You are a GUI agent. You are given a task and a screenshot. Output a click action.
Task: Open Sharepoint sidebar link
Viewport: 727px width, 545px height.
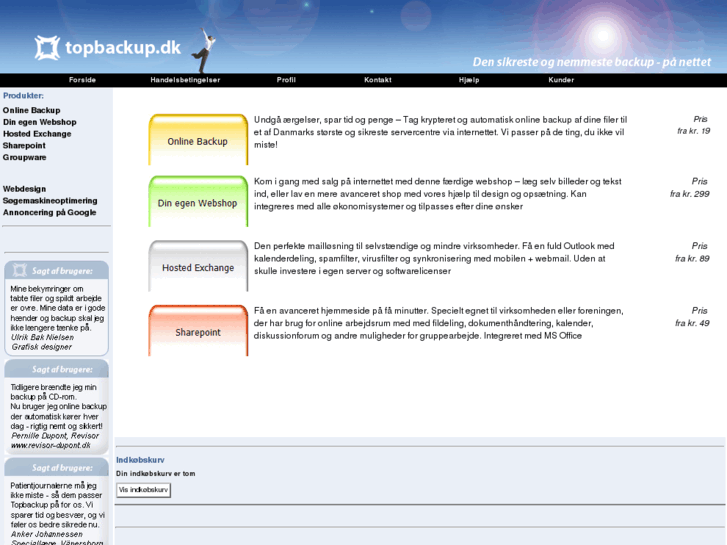click(24, 146)
